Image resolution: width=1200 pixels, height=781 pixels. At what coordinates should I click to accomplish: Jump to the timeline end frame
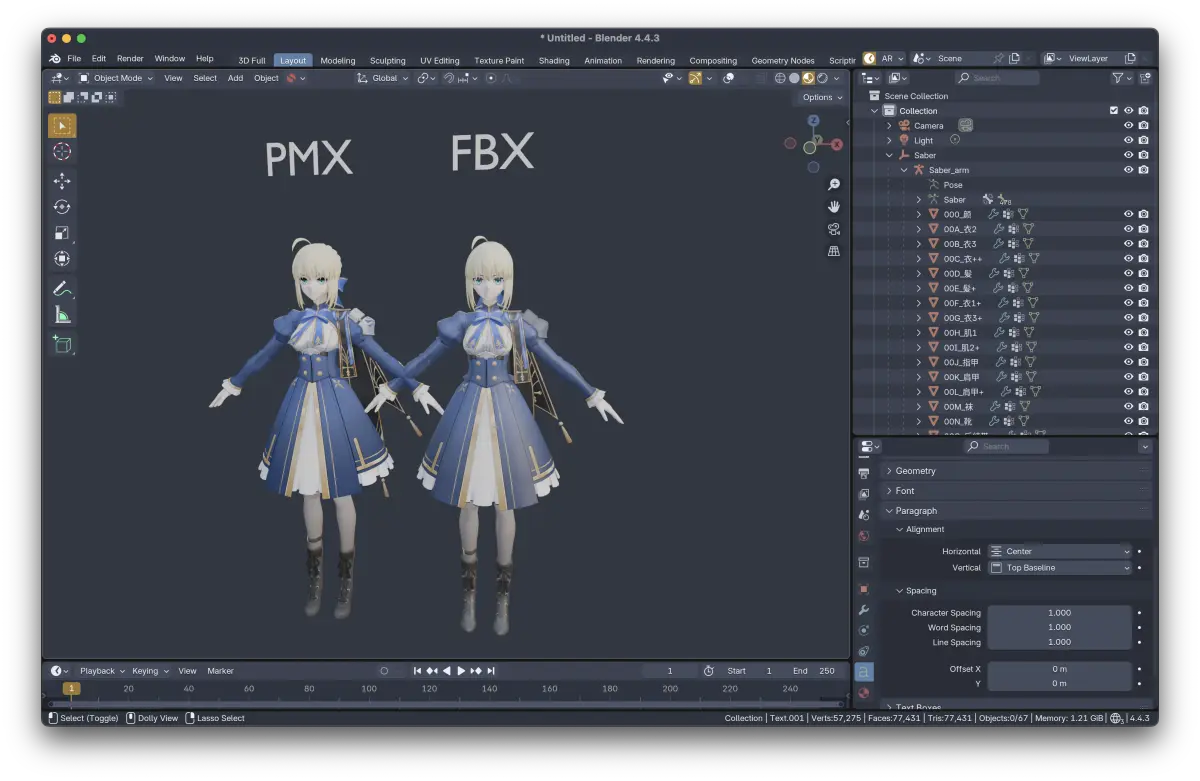pos(491,671)
